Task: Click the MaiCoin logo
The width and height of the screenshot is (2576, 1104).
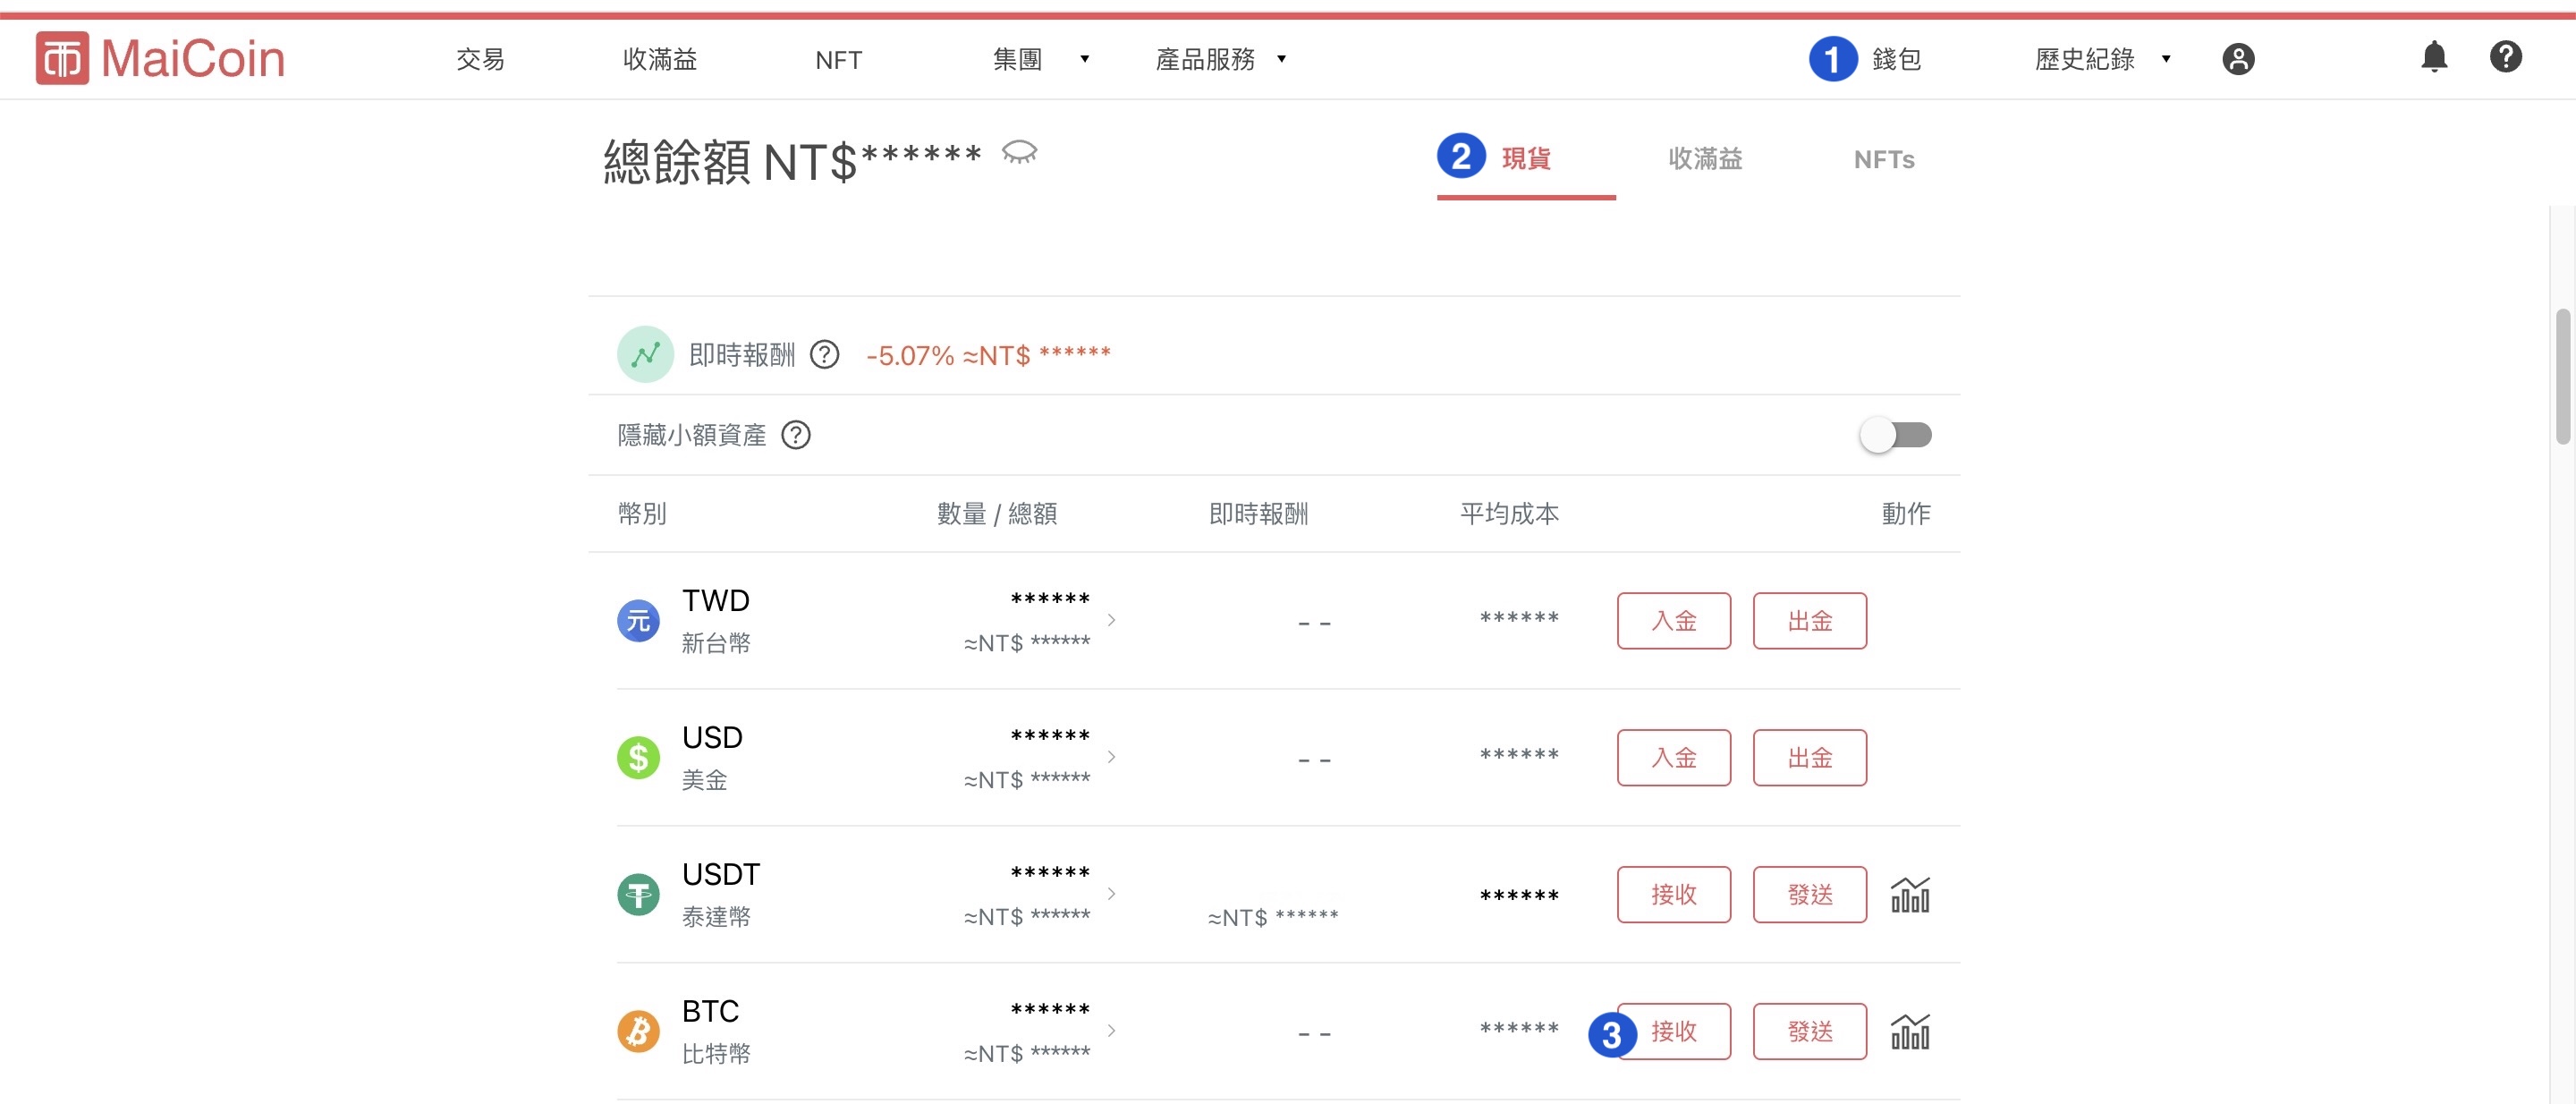Action: [x=160, y=58]
